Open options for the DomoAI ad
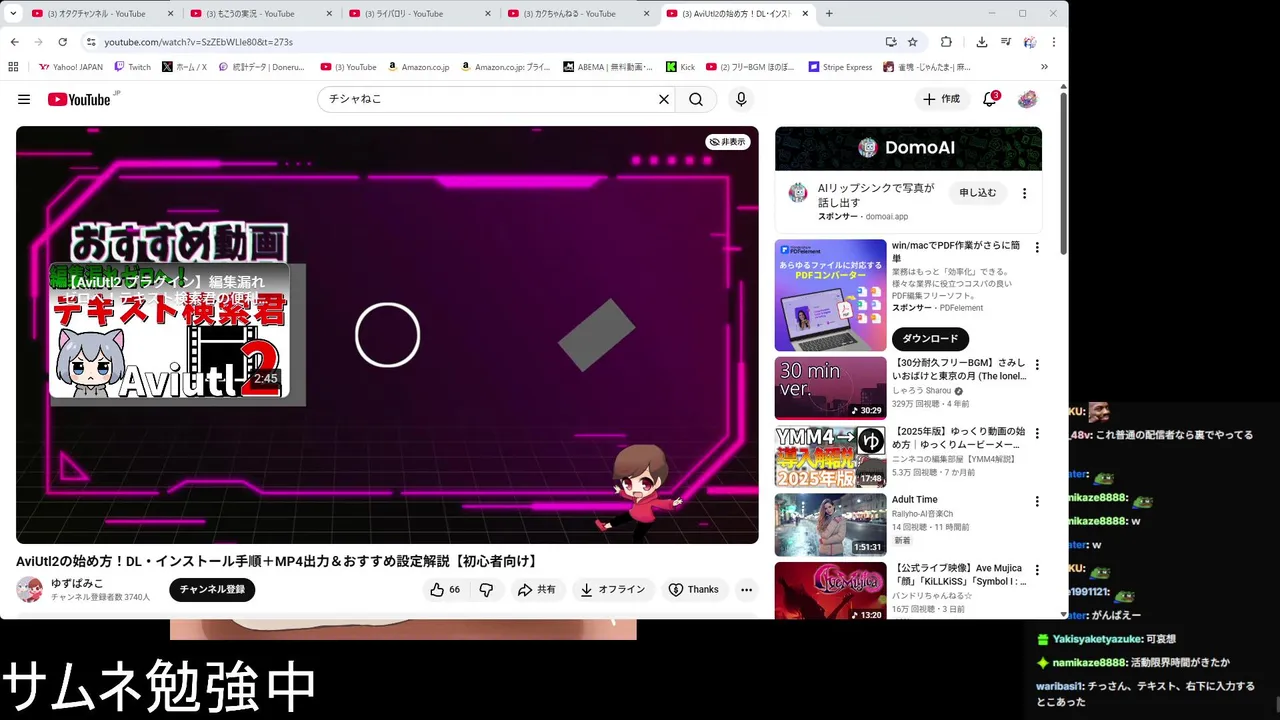Viewport: 1280px width, 720px height. (x=1024, y=193)
